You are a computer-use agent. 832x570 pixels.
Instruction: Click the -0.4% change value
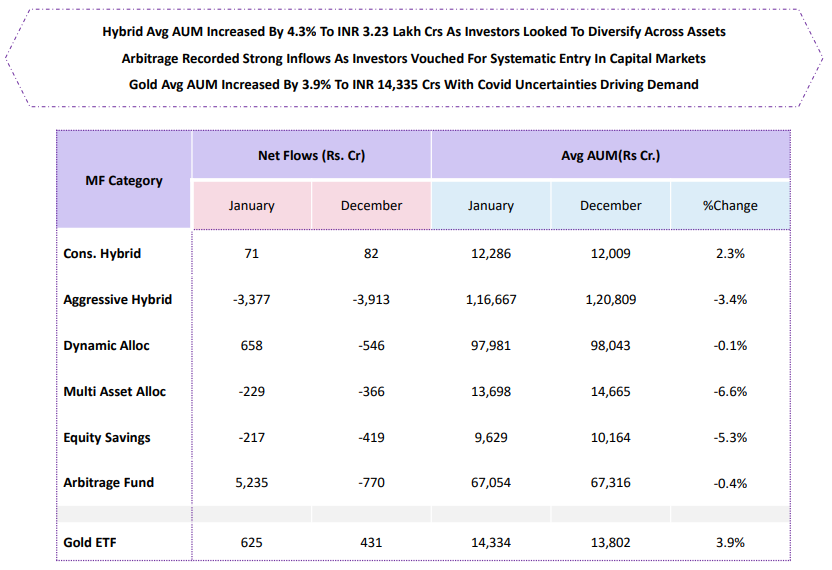[730, 483]
